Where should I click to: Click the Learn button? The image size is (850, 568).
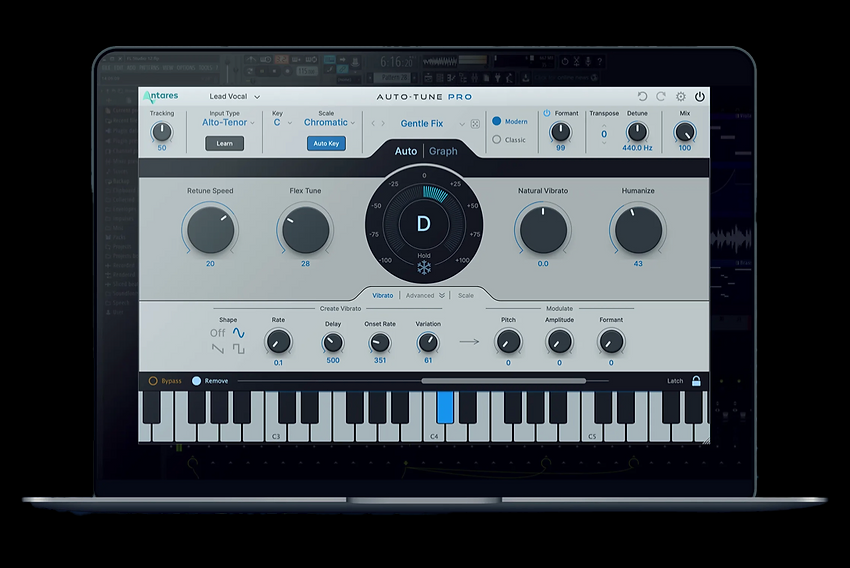click(x=224, y=144)
